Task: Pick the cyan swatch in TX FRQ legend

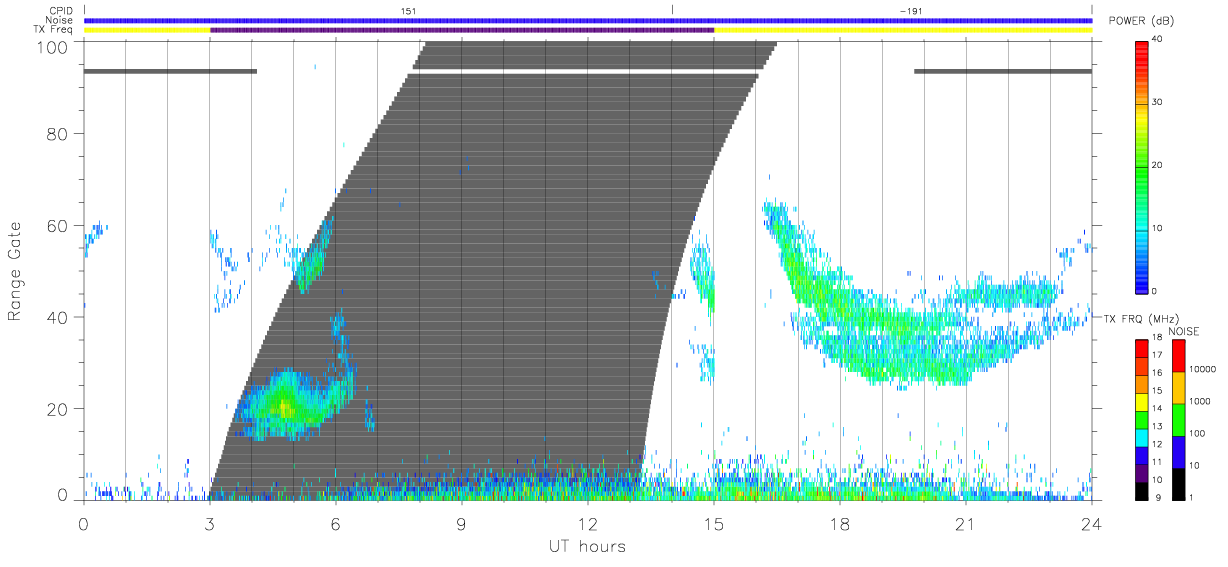Action: click(x=1142, y=436)
